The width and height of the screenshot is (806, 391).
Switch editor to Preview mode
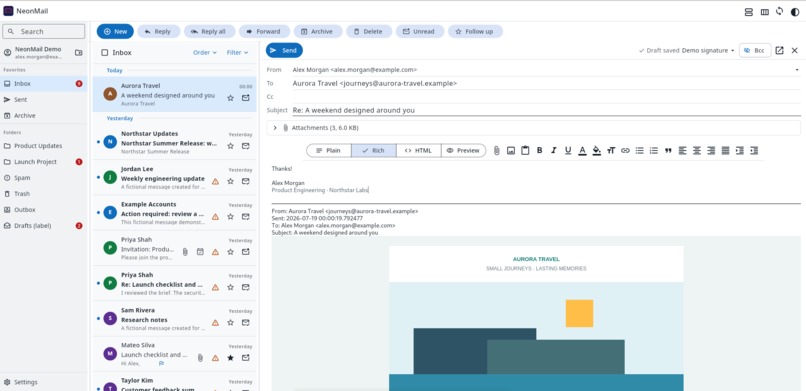tap(463, 151)
